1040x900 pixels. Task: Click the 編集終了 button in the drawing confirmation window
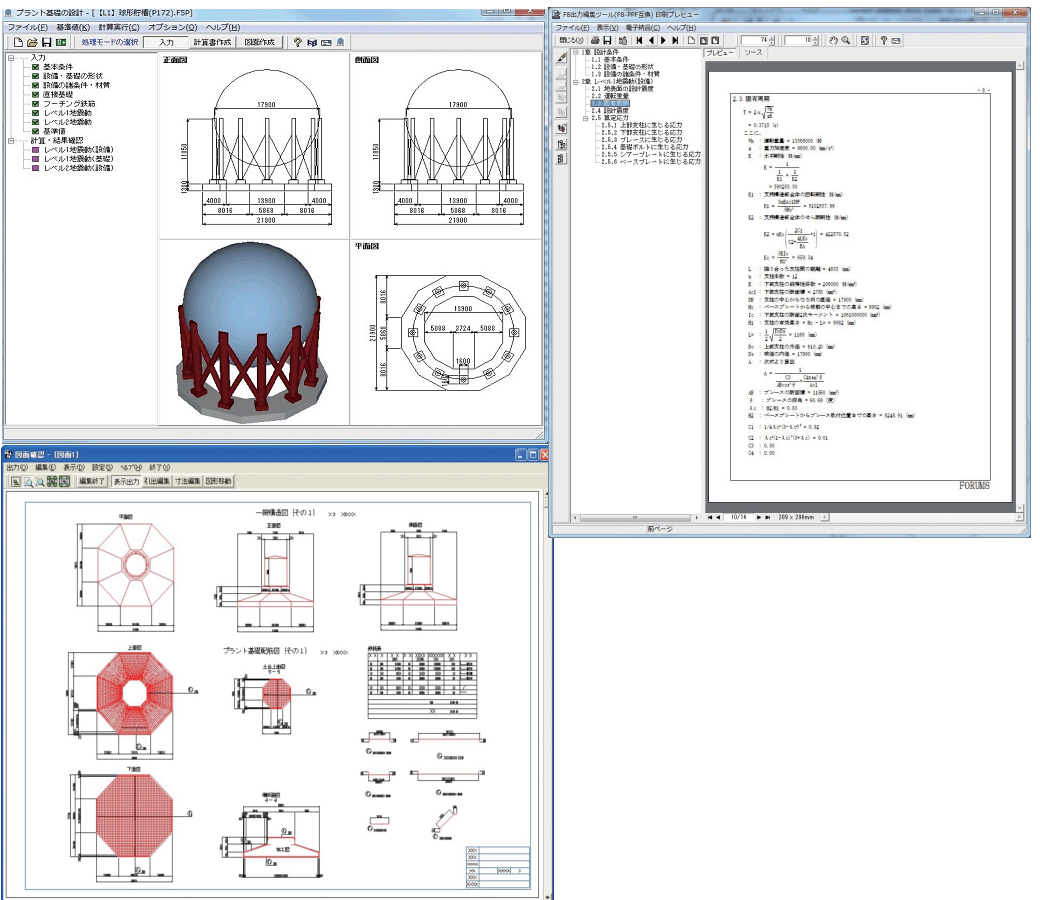[92, 482]
